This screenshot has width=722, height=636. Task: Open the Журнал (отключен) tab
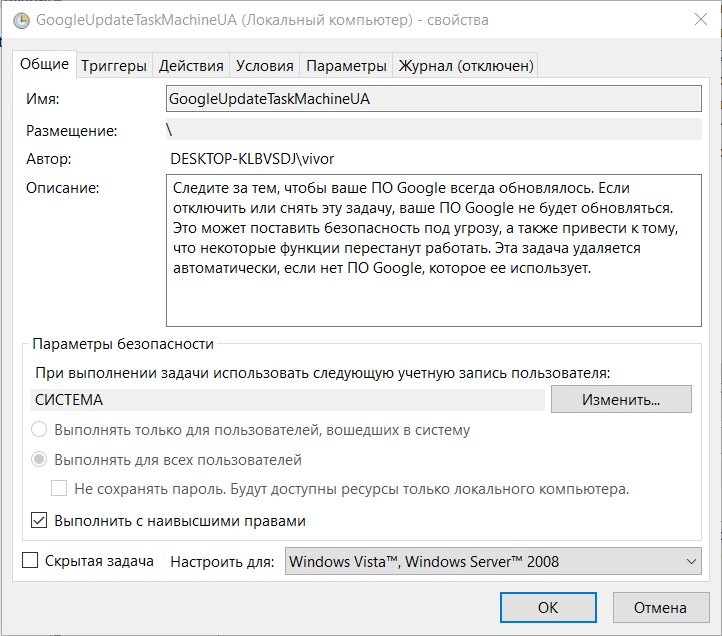(x=466, y=66)
